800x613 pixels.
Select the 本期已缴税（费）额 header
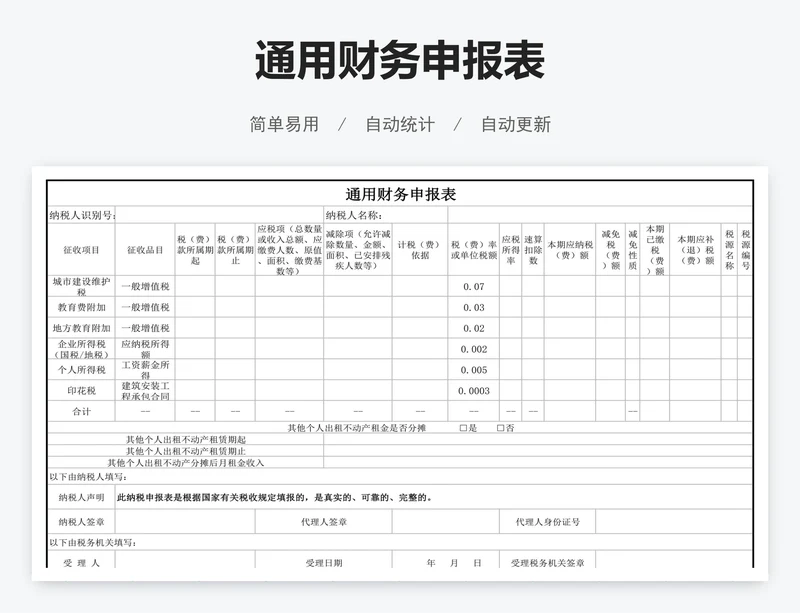655,250
